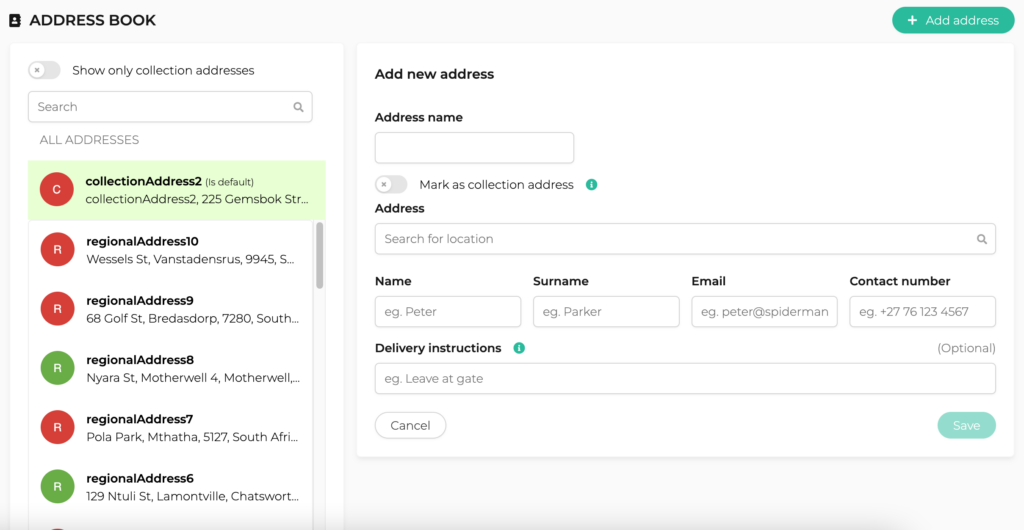1024x530 pixels.
Task: Click the Search for location field
Action: pos(685,239)
